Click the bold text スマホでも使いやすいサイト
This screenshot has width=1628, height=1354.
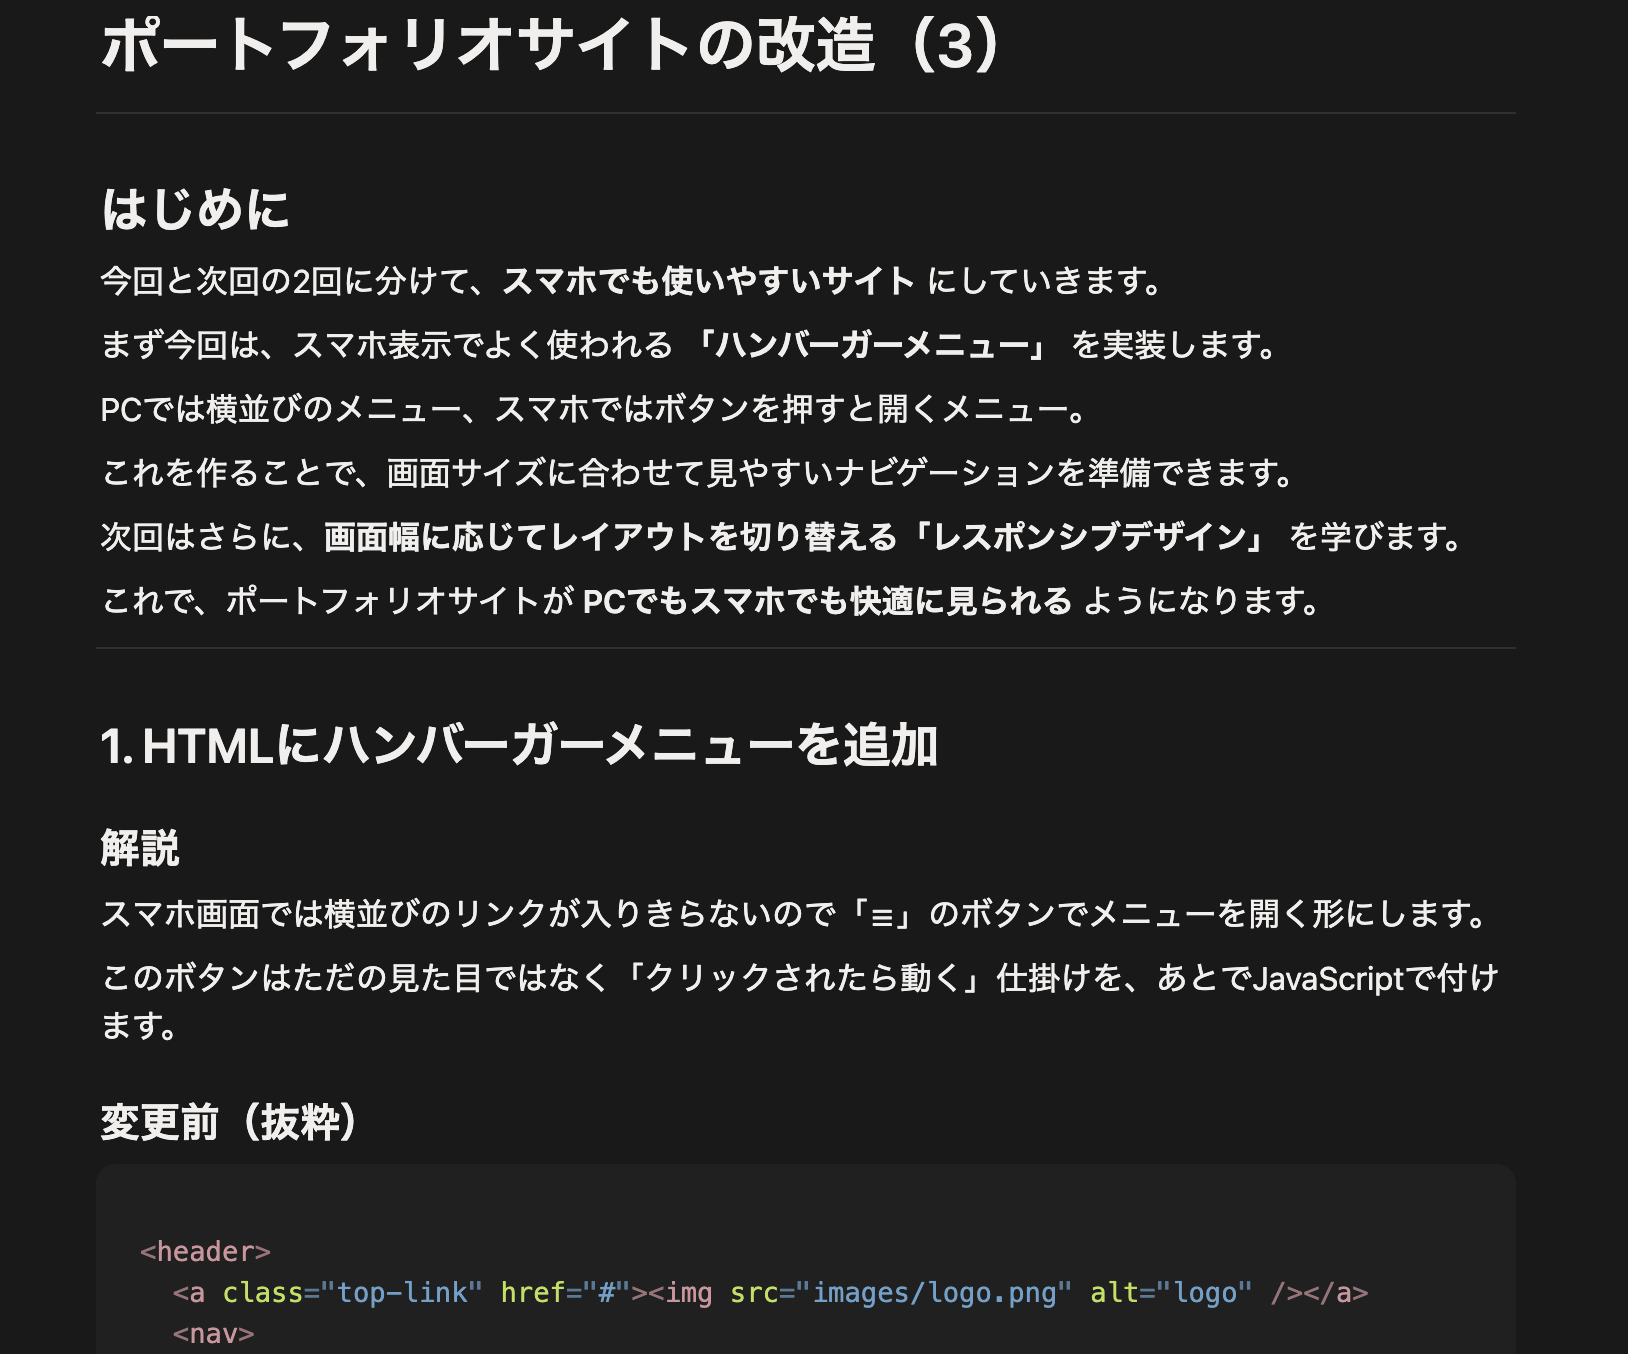708,281
